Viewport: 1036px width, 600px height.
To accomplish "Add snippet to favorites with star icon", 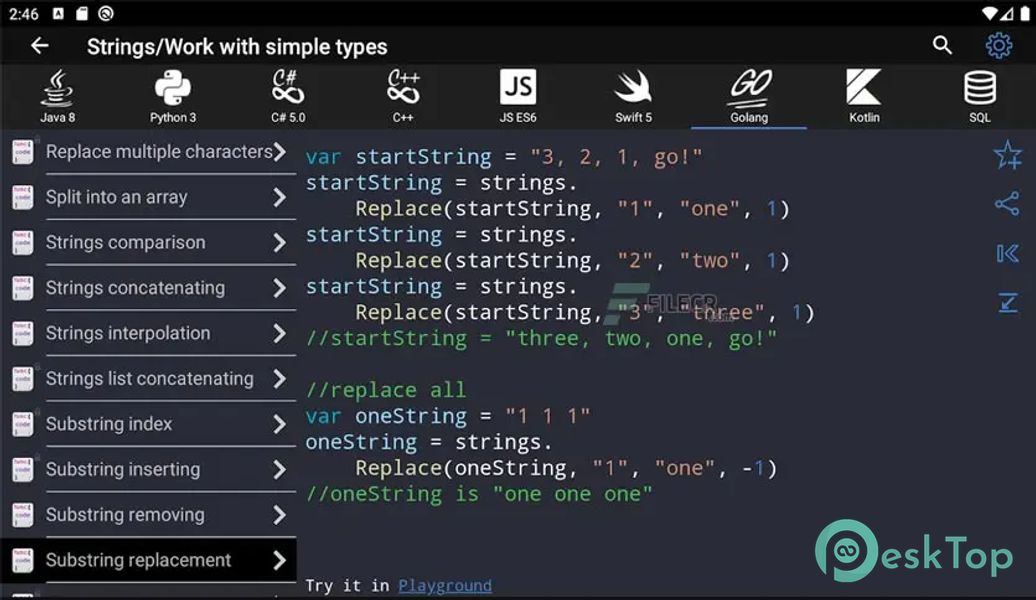I will pyautogui.click(x=1007, y=155).
